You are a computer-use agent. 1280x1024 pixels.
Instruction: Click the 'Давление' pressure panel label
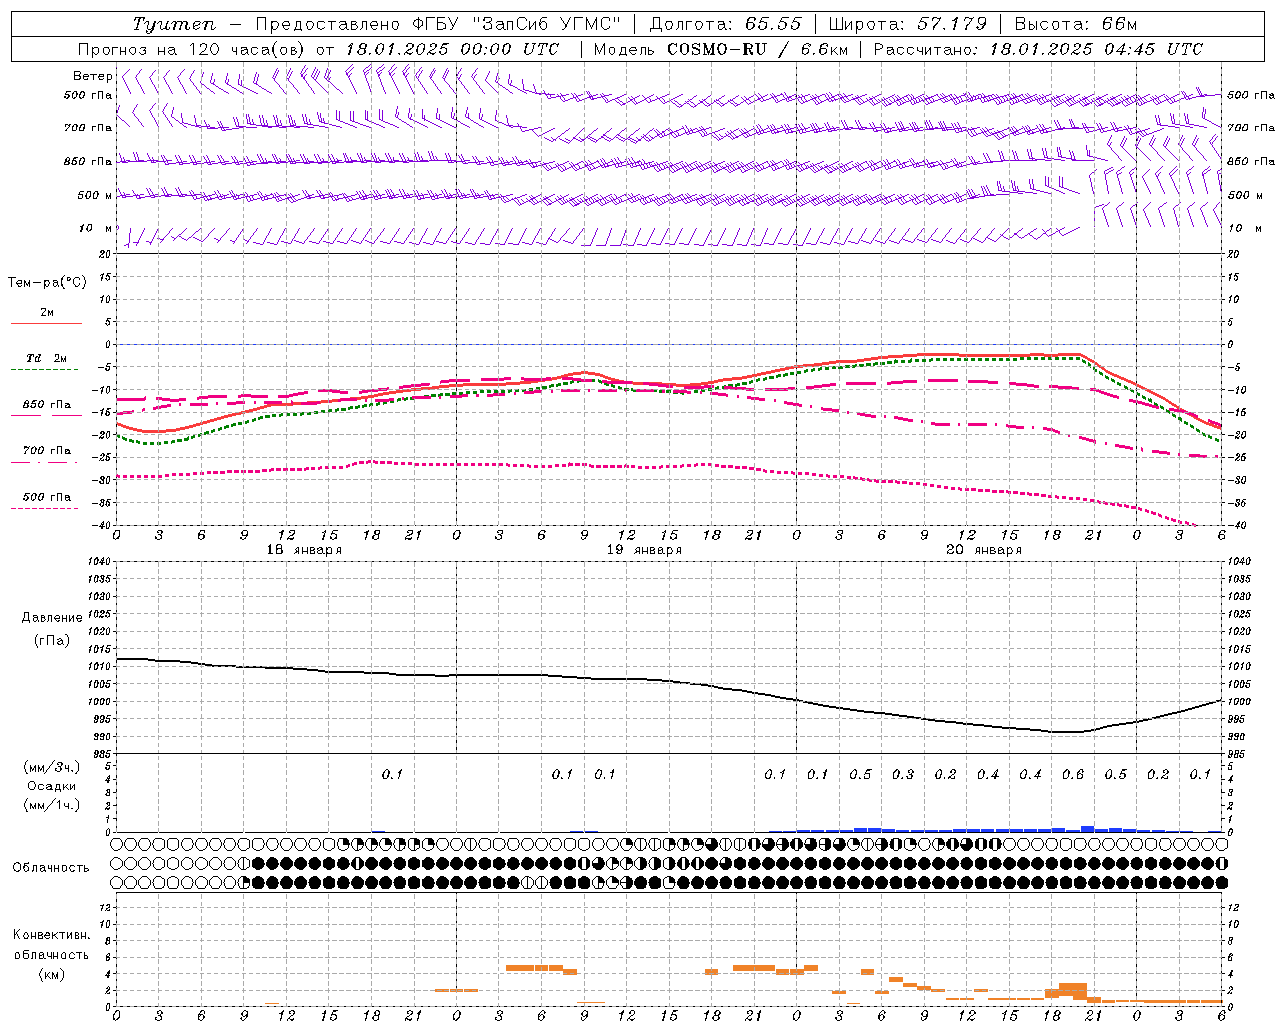pyautogui.click(x=52, y=618)
